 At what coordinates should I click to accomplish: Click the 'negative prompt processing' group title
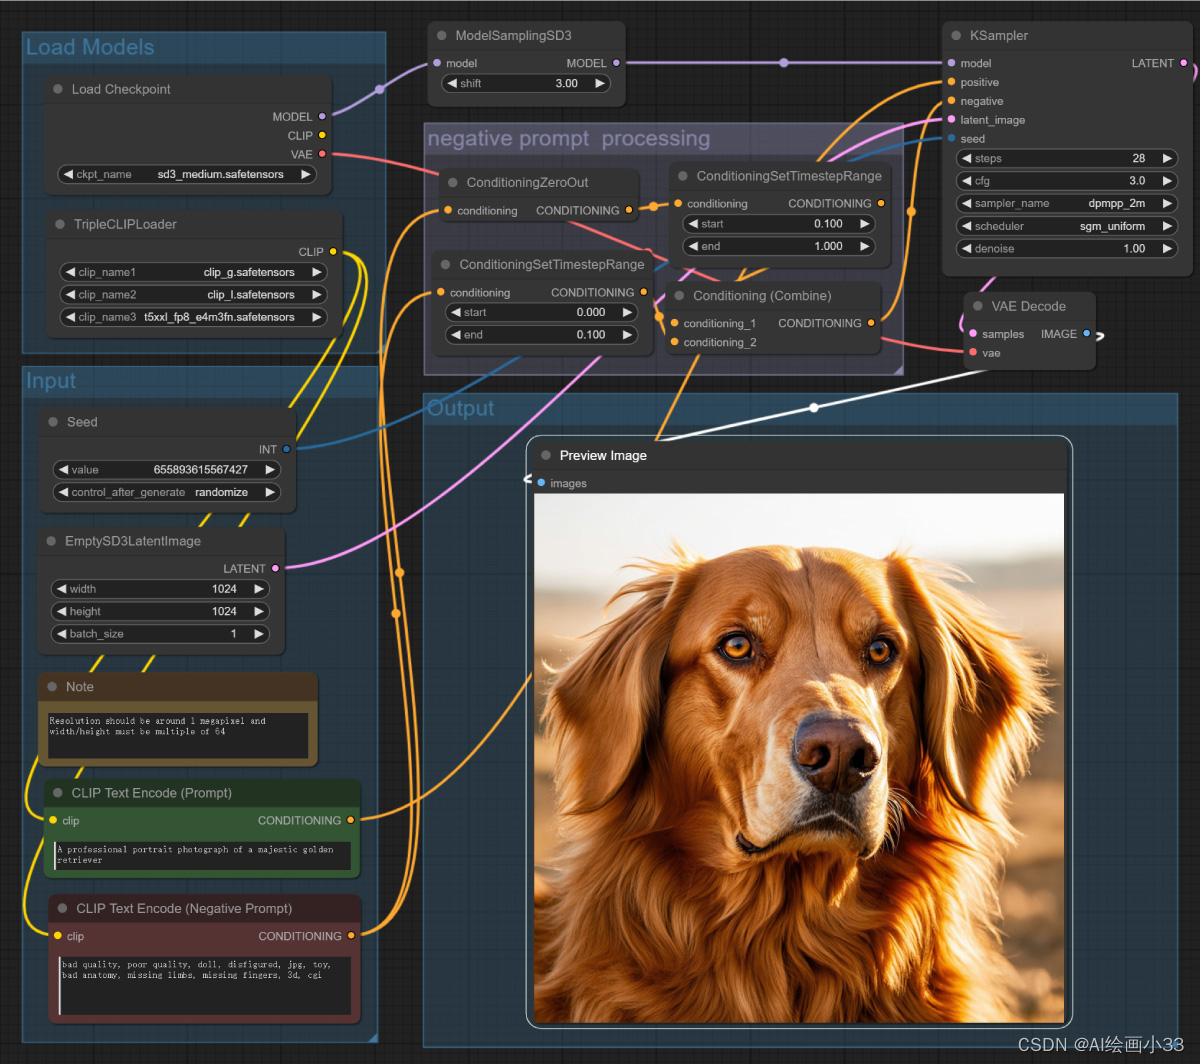[x=569, y=139]
